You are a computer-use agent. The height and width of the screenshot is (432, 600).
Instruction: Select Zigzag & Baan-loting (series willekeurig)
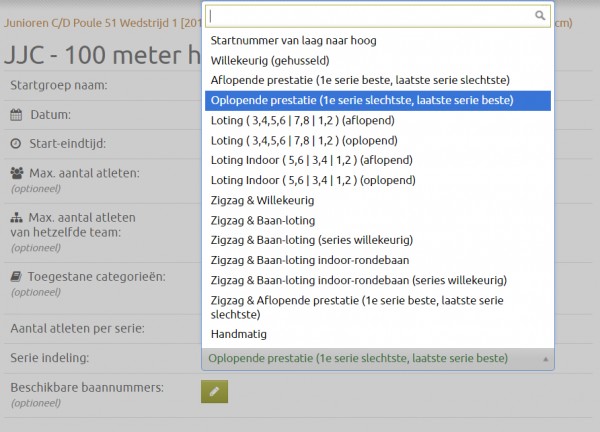(x=311, y=240)
